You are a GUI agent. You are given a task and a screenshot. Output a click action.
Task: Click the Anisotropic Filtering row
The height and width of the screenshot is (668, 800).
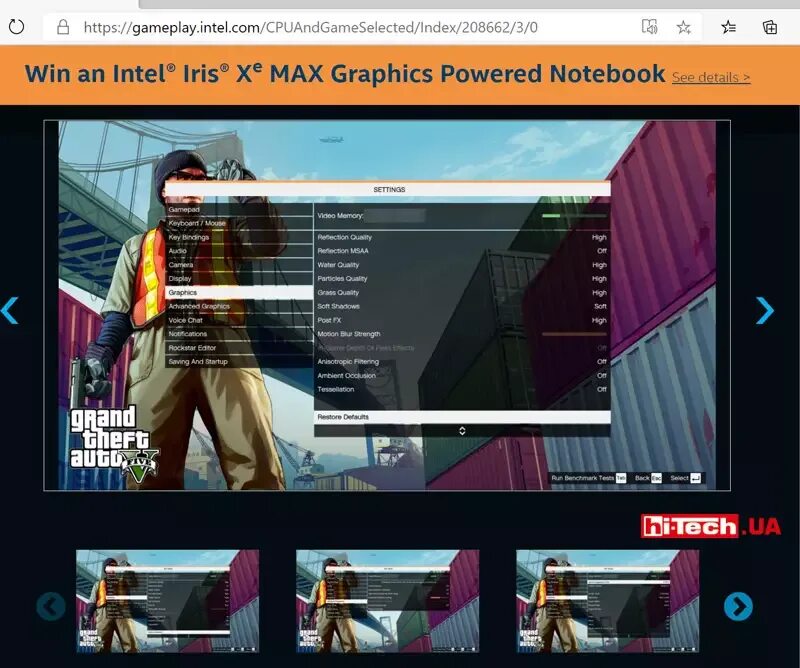[462, 361]
